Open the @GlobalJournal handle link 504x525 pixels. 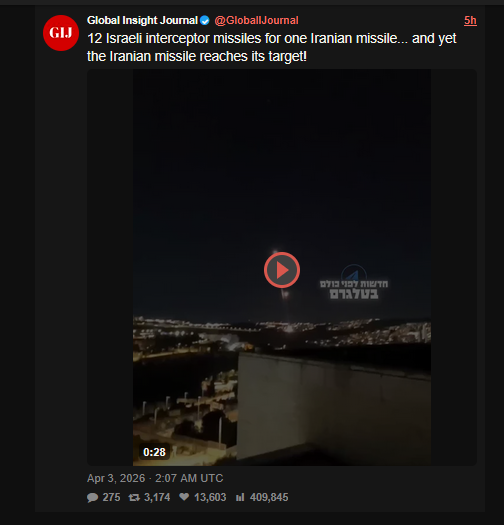(x=256, y=20)
